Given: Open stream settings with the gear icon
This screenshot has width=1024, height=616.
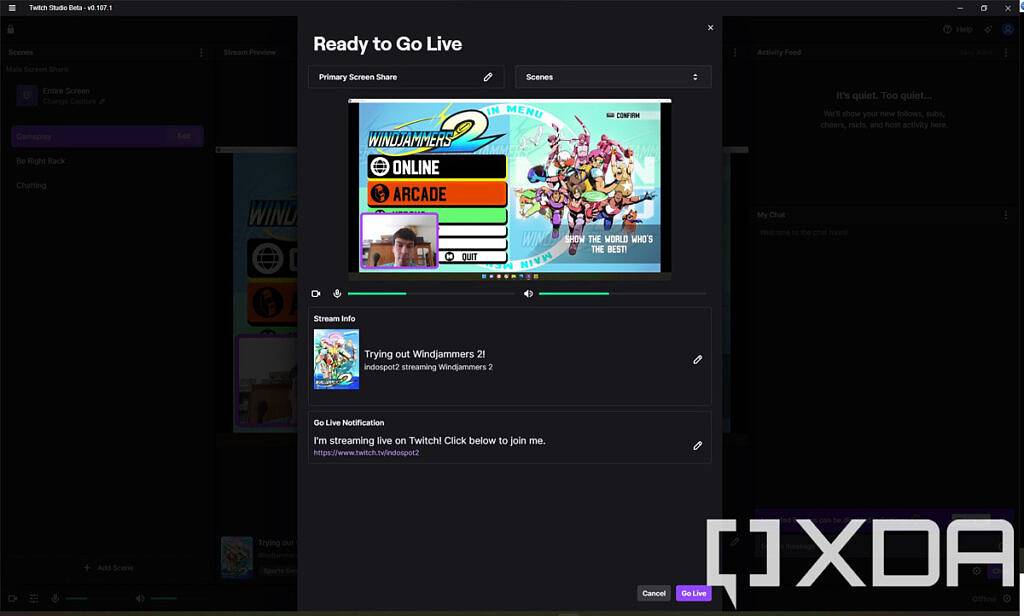Looking at the screenshot, I should click(986, 29).
